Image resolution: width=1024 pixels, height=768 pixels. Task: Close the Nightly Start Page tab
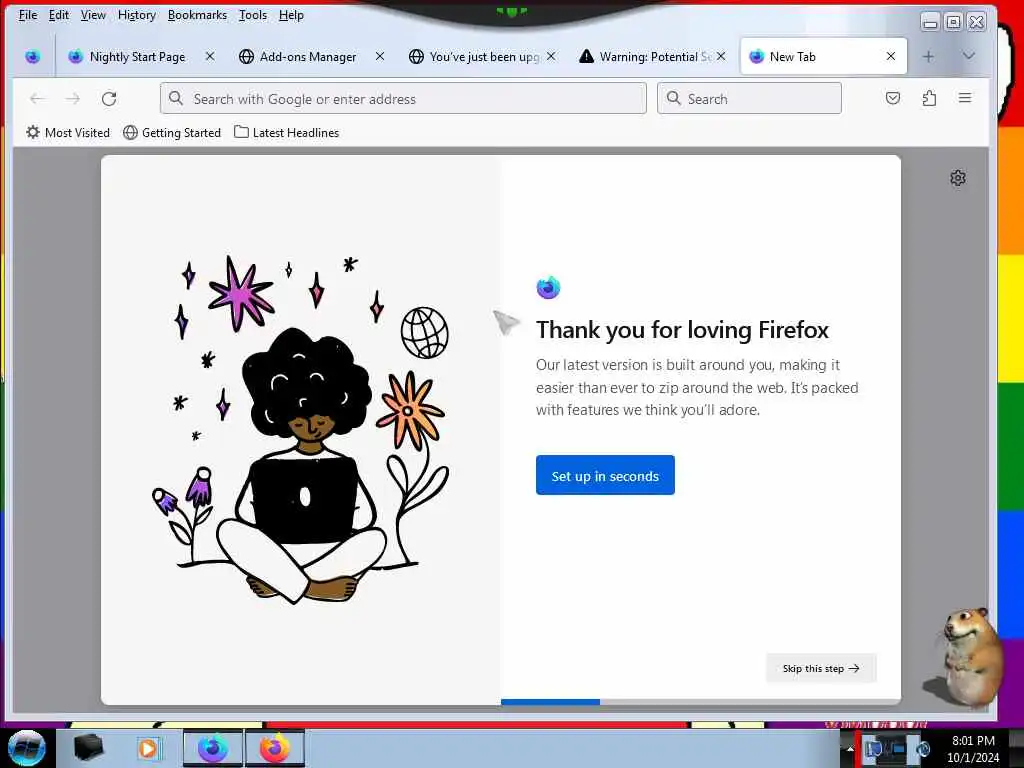(210, 57)
